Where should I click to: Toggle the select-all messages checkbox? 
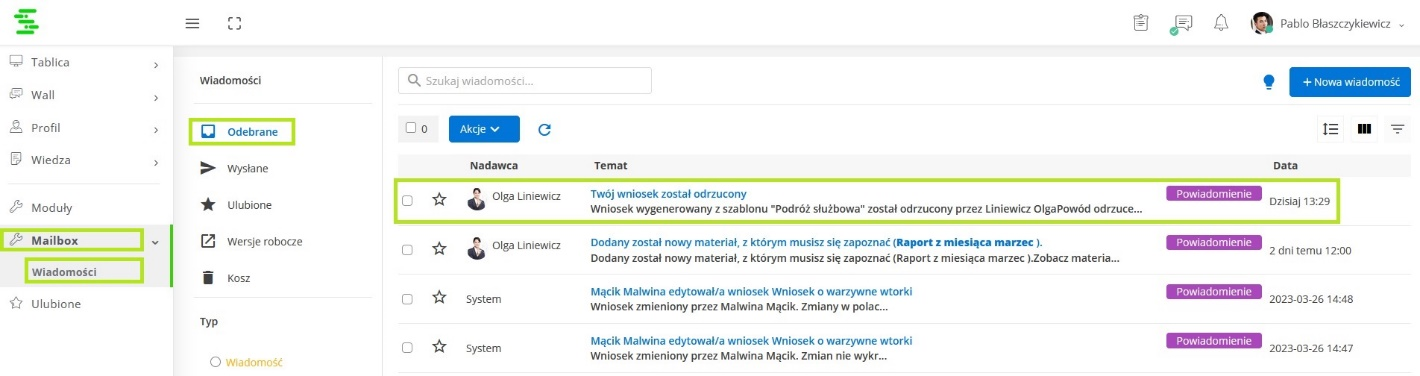point(410,128)
